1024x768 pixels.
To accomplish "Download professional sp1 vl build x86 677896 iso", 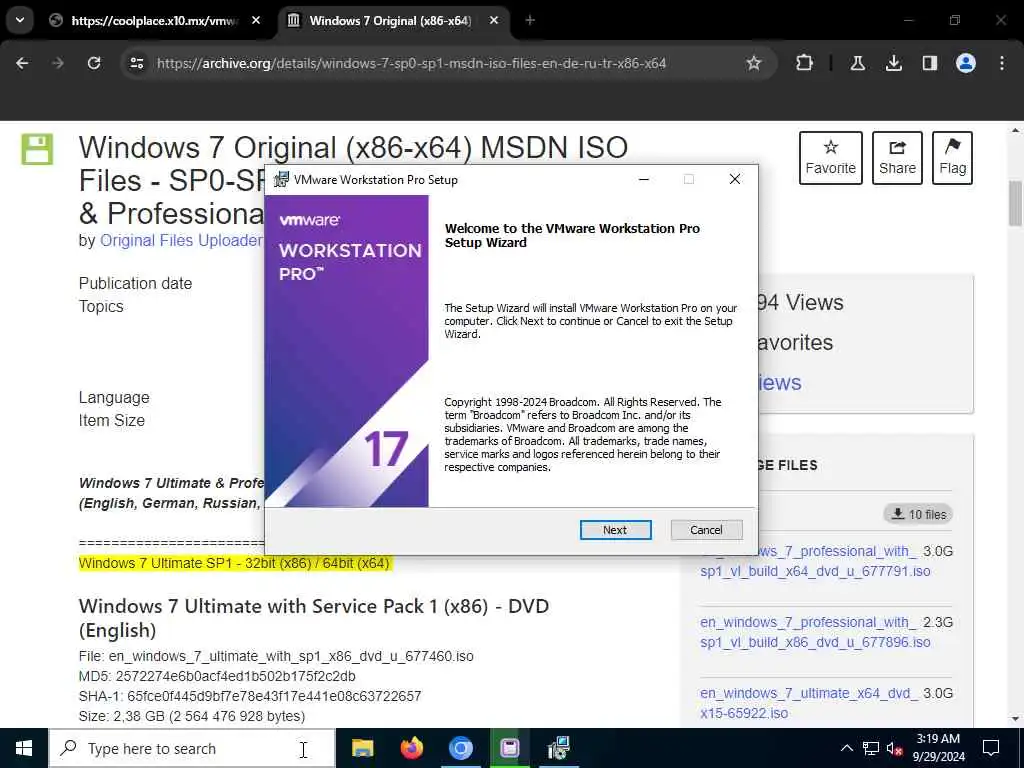I will click(x=816, y=632).
